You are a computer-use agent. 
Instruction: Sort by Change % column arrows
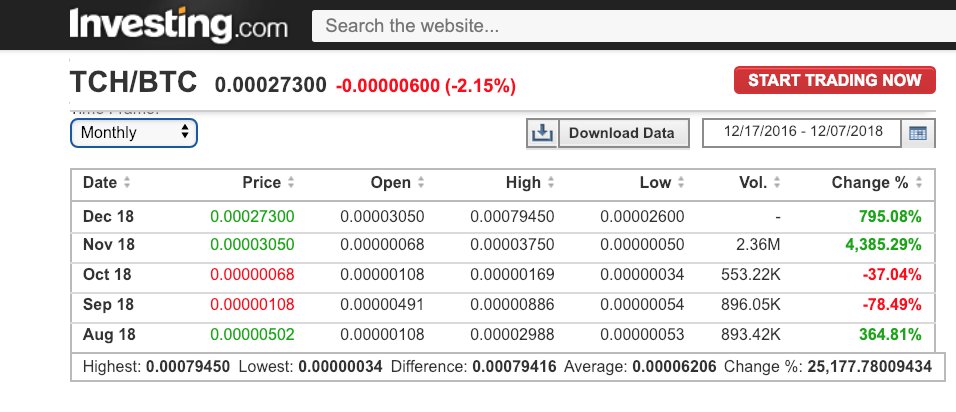pos(918,182)
